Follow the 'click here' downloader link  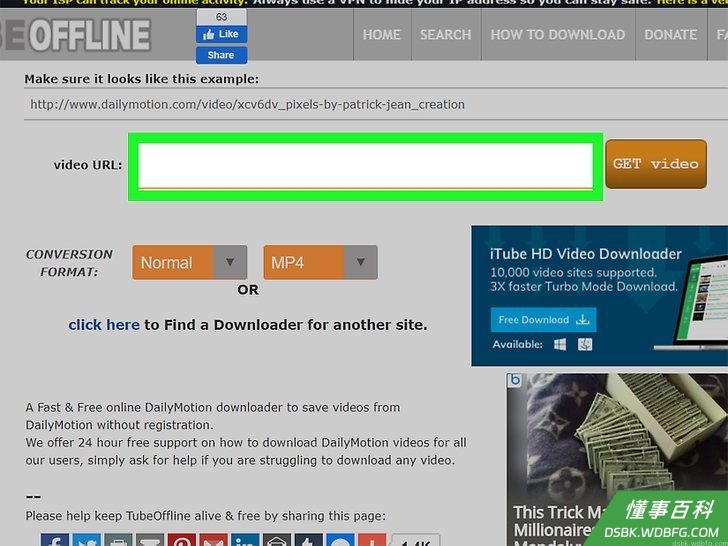click(104, 325)
